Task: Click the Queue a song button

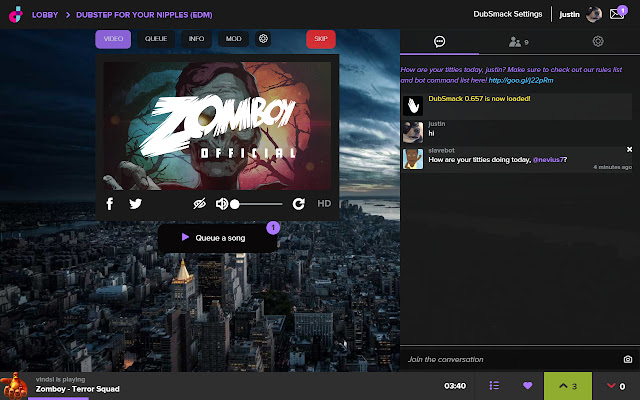Action: pyautogui.click(x=218, y=238)
